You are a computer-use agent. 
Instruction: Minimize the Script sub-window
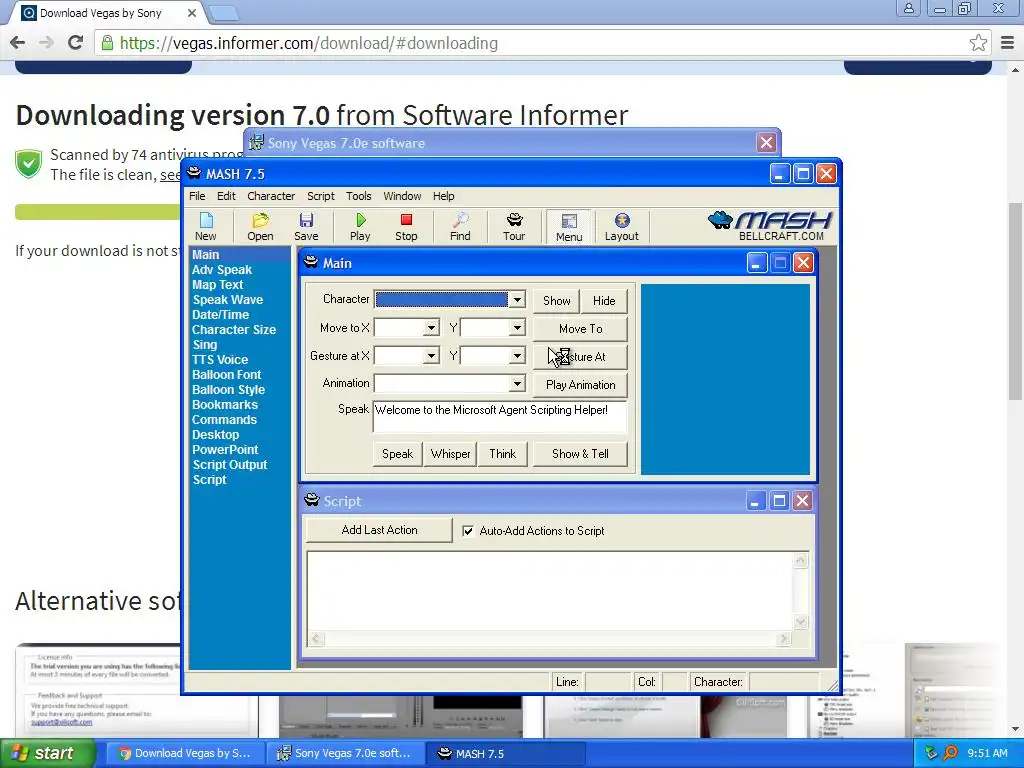pos(755,501)
